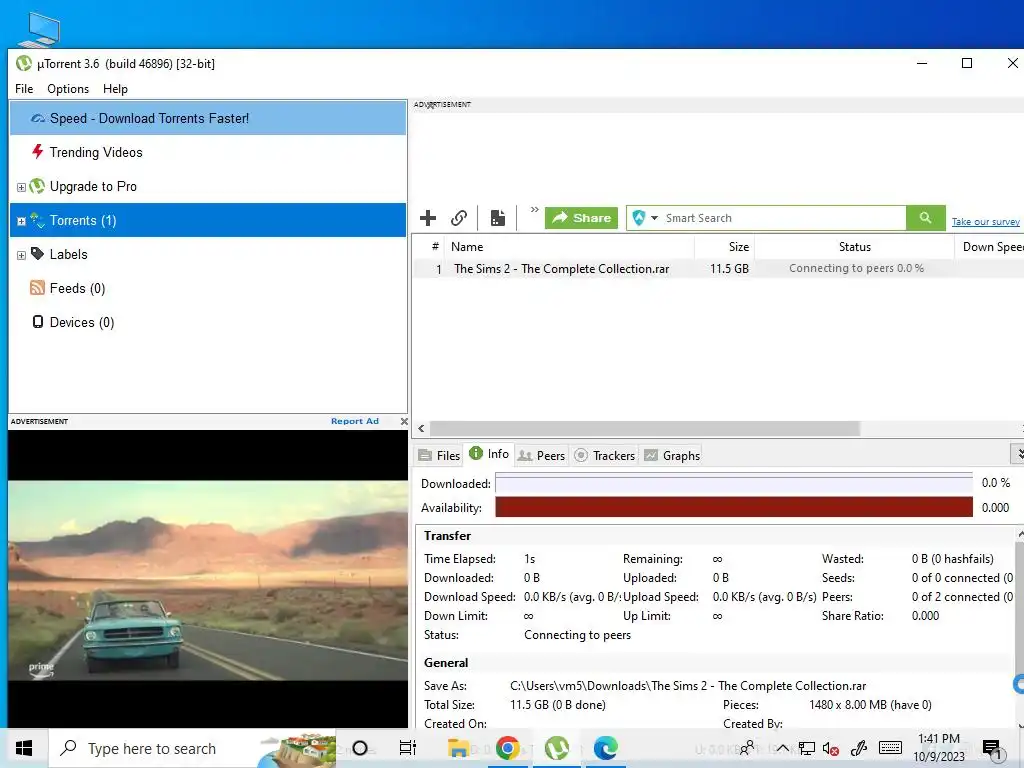Click the Labels tag icon

click(x=37, y=253)
